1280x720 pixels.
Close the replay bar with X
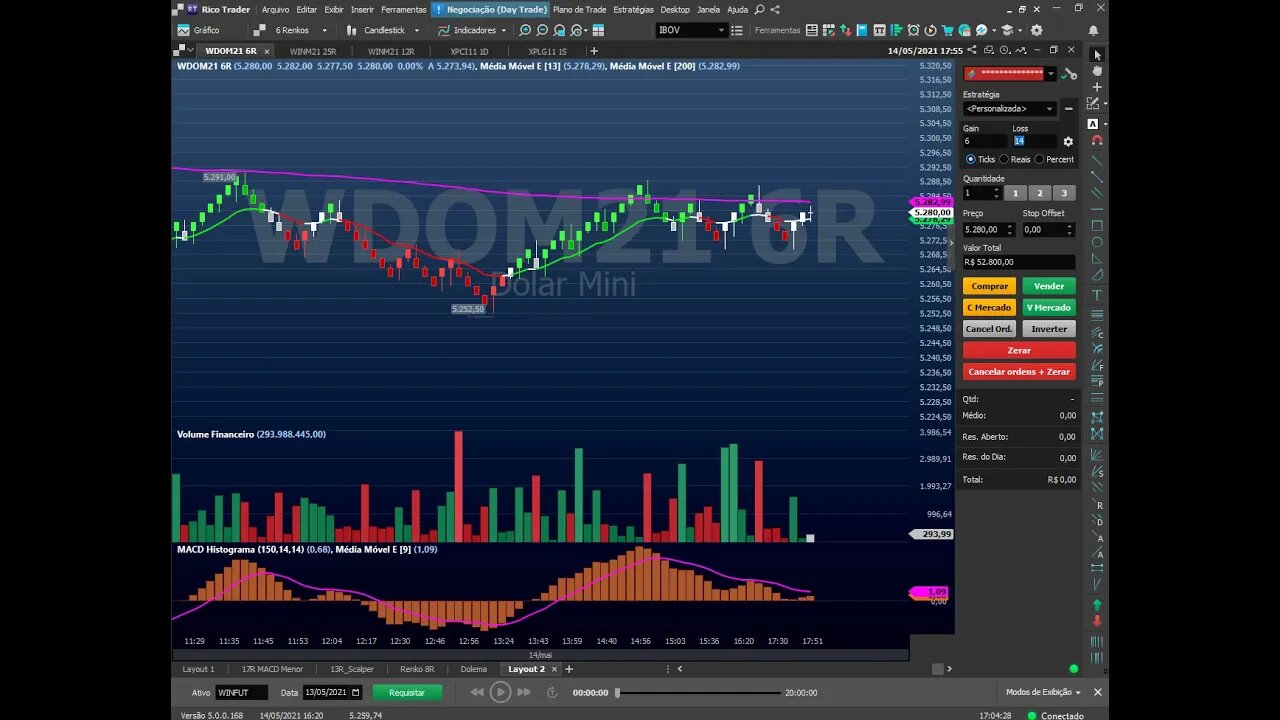pyautogui.click(x=1099, y=692)
